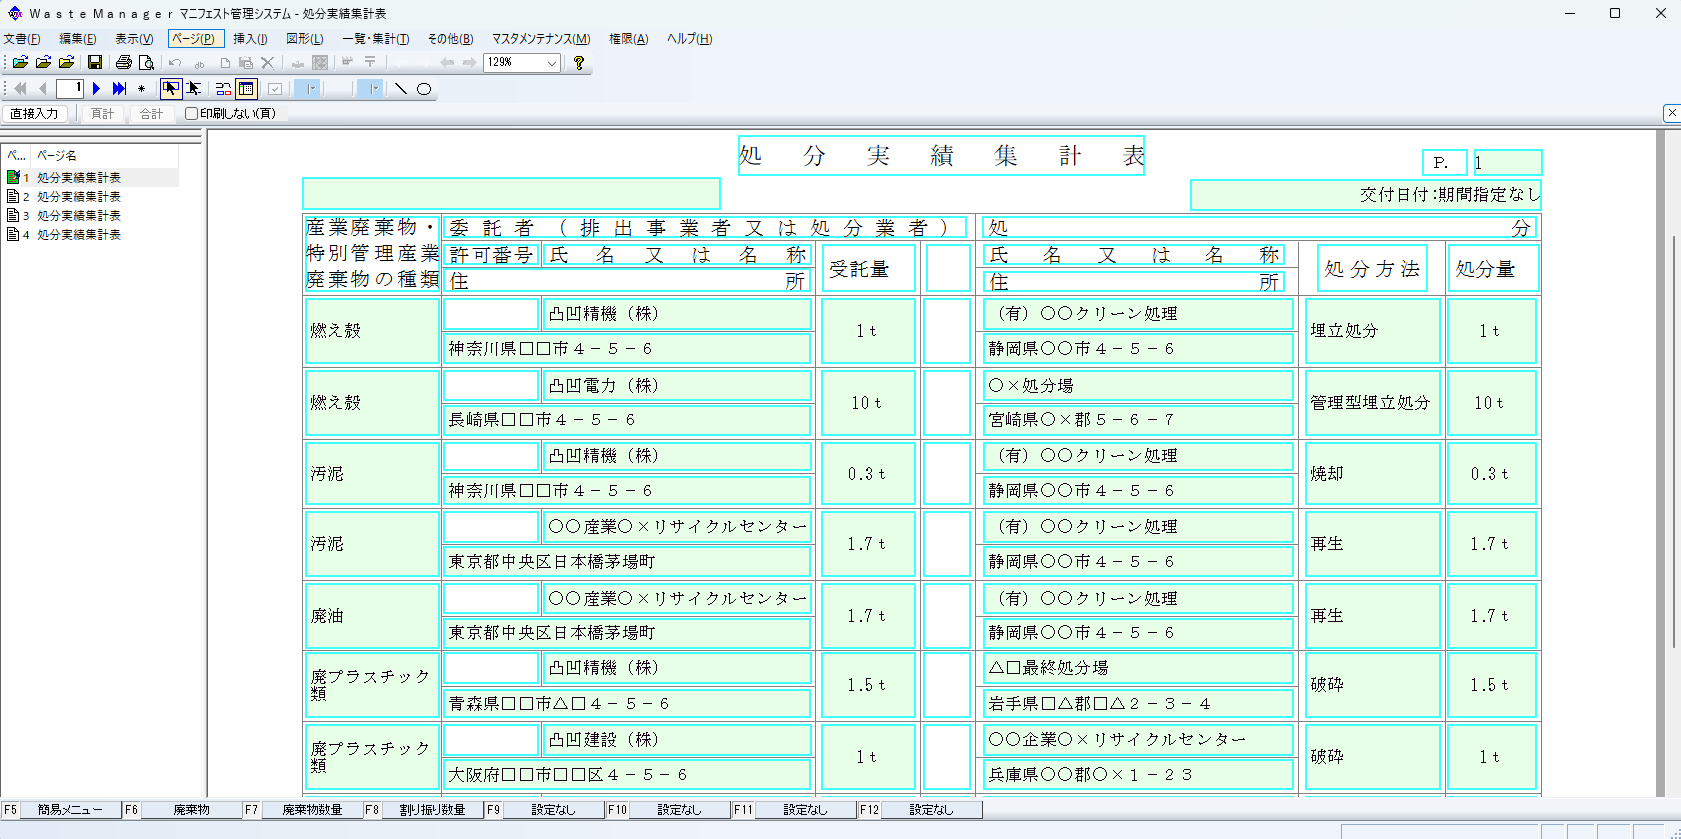
Task: Open print preview with magnifier icon
Action: (x=146, y=62)
